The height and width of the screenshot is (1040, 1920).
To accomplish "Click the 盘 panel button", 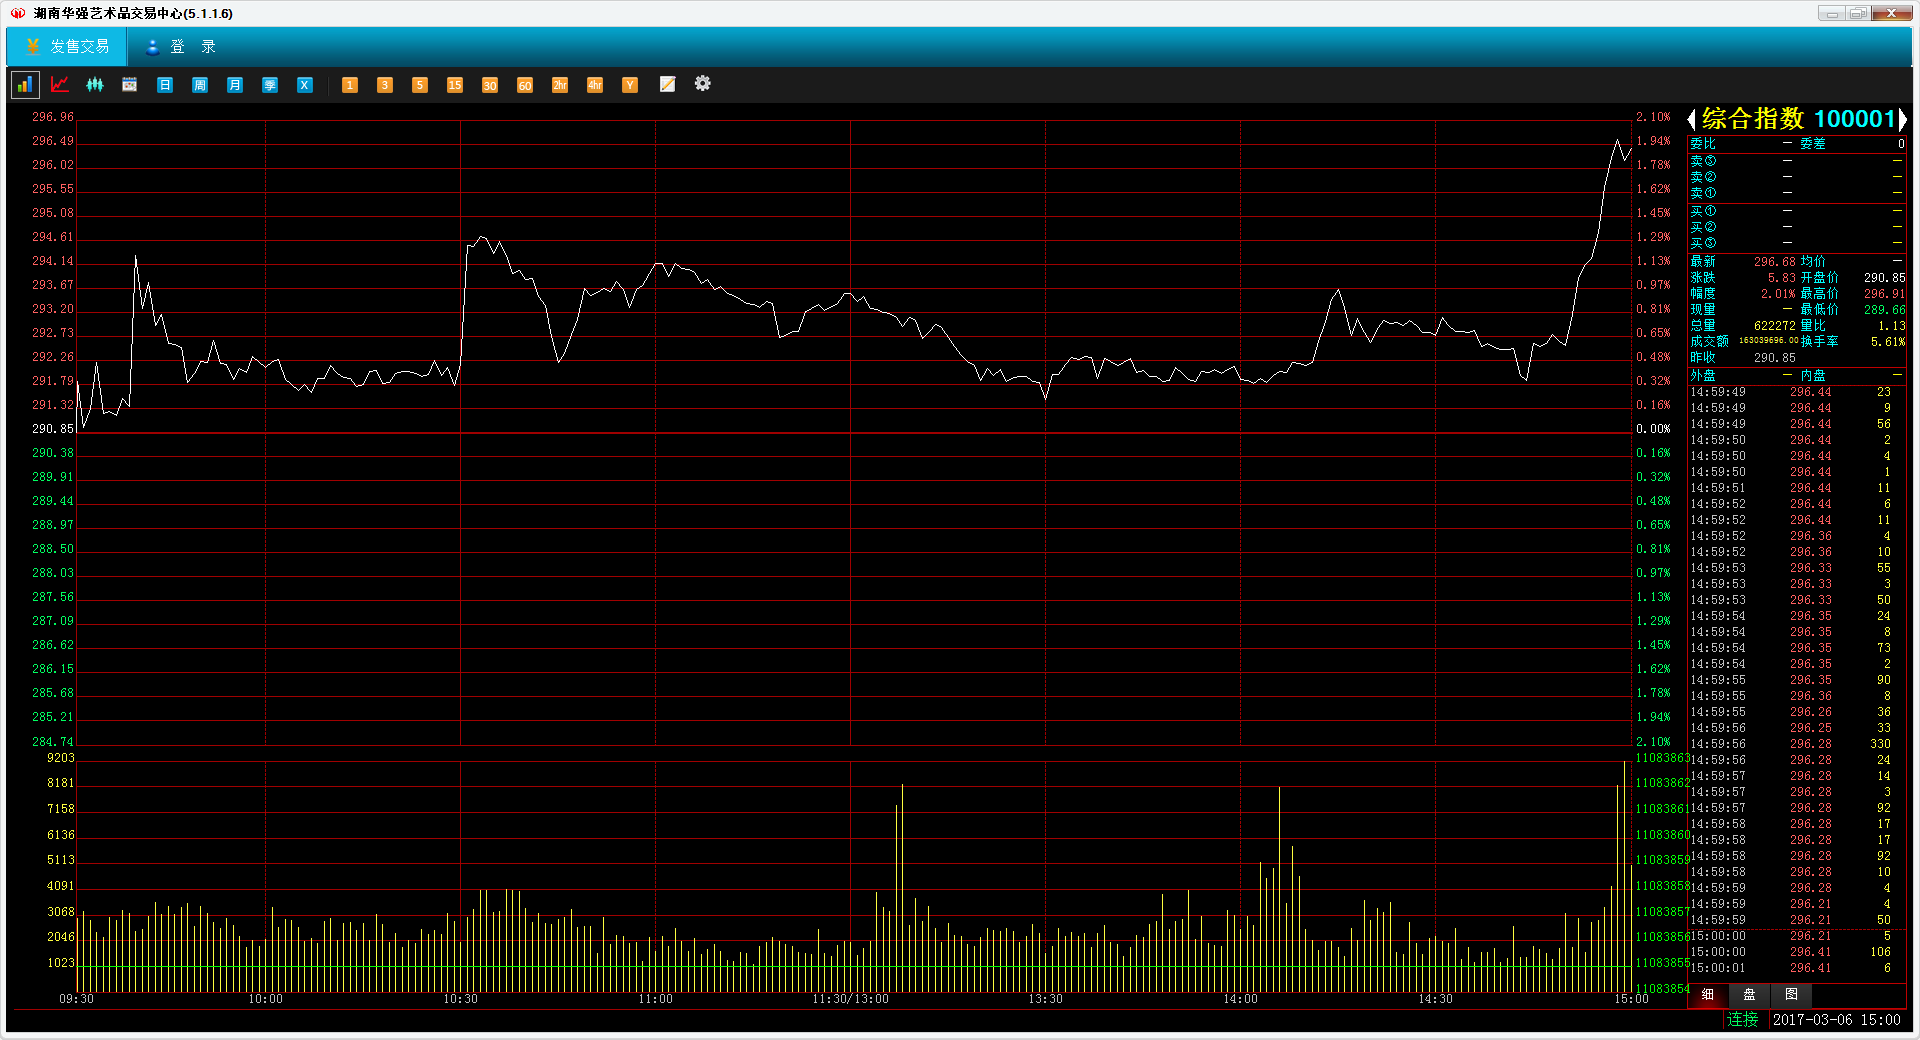I will point(1749,995).
